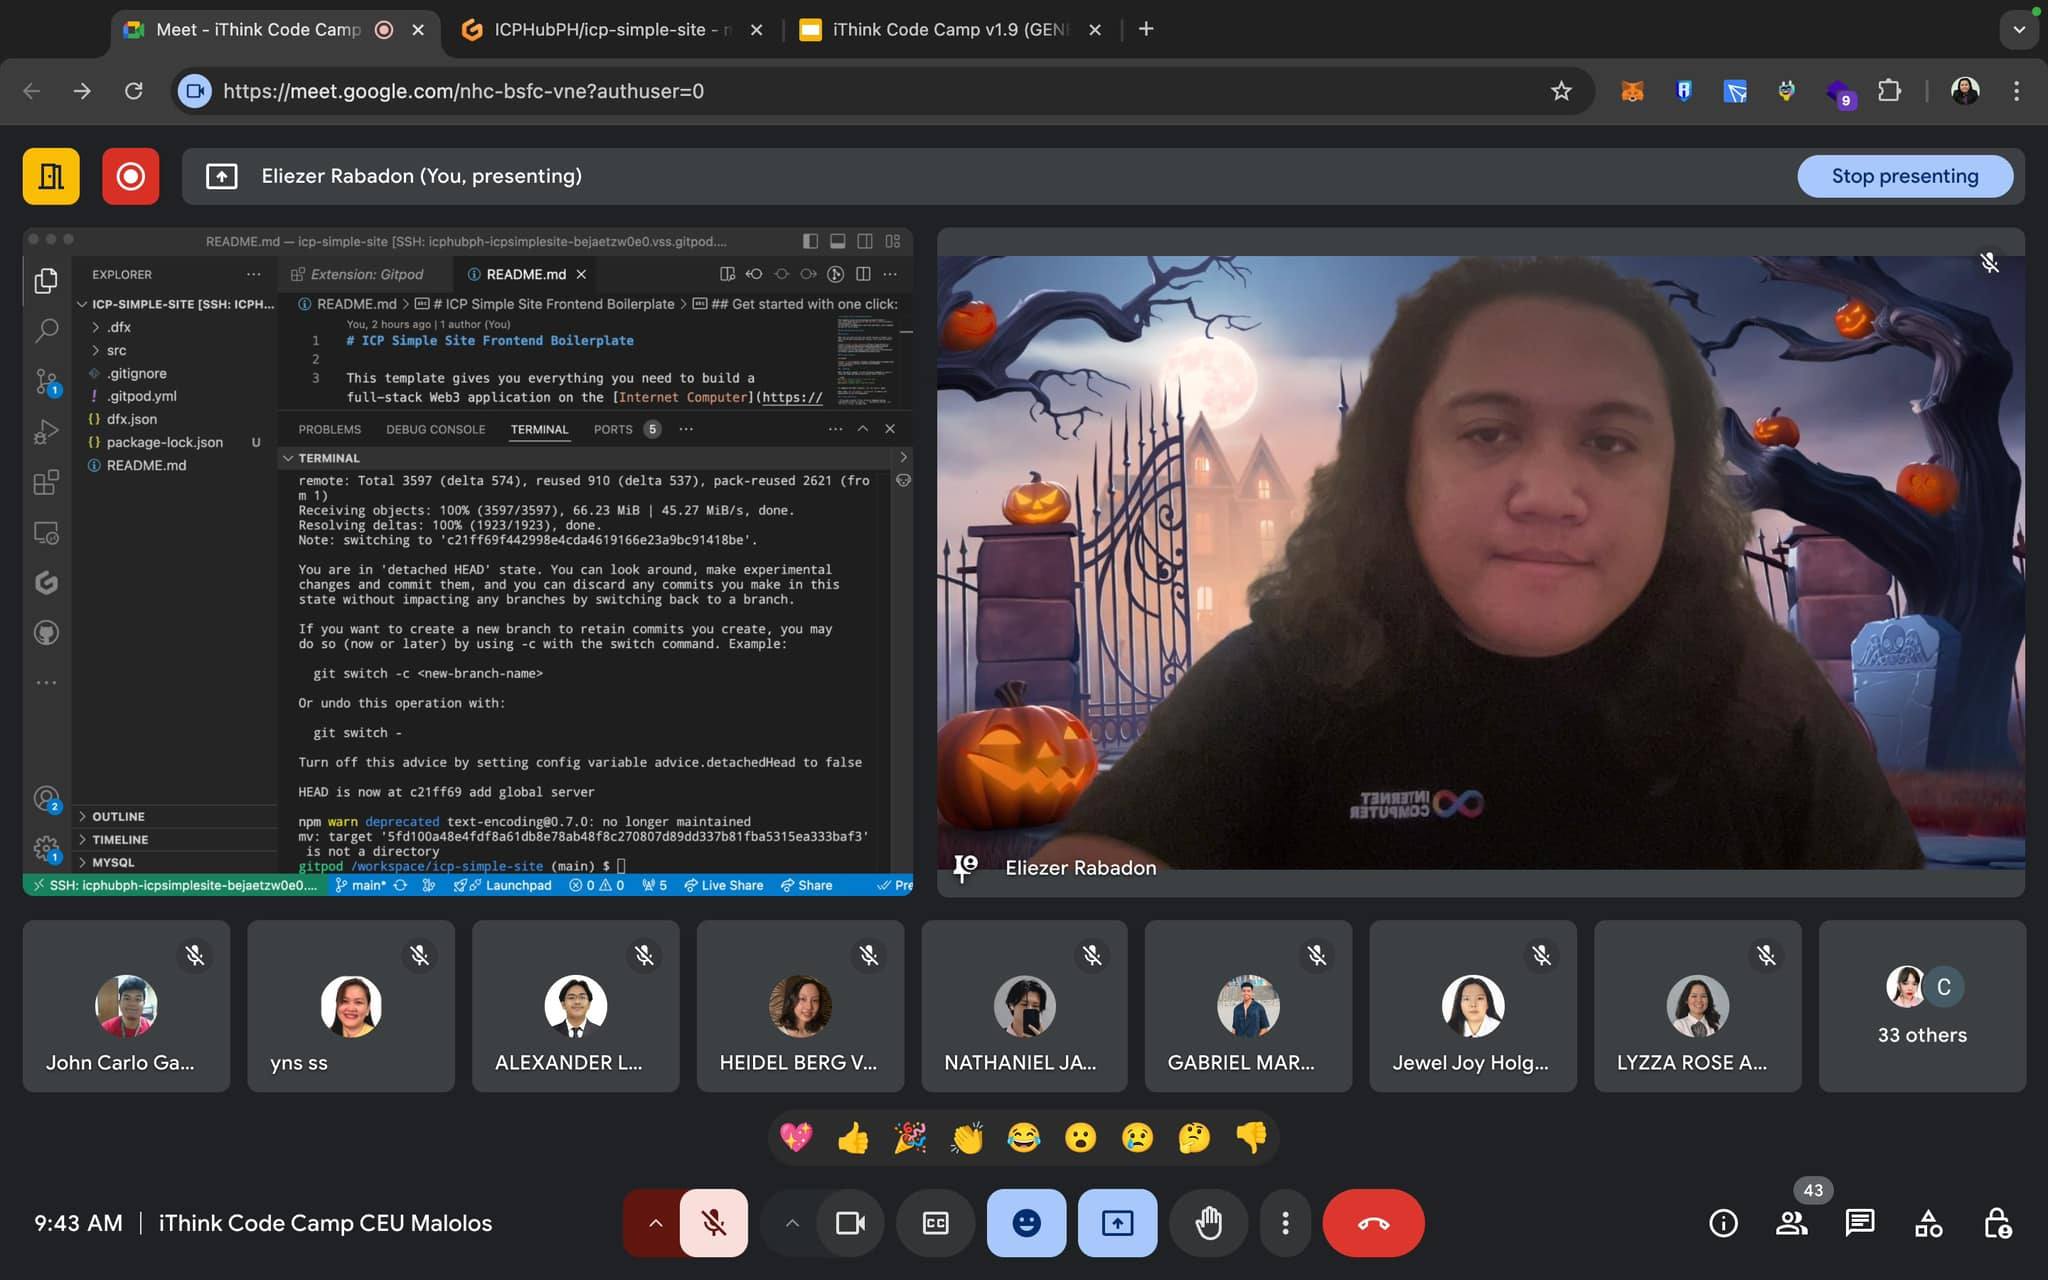This screenshot has height=1280, width=2048.
Task: Switch to ICPHubPH/icp-simple-site browser tab
Action: 612,30
